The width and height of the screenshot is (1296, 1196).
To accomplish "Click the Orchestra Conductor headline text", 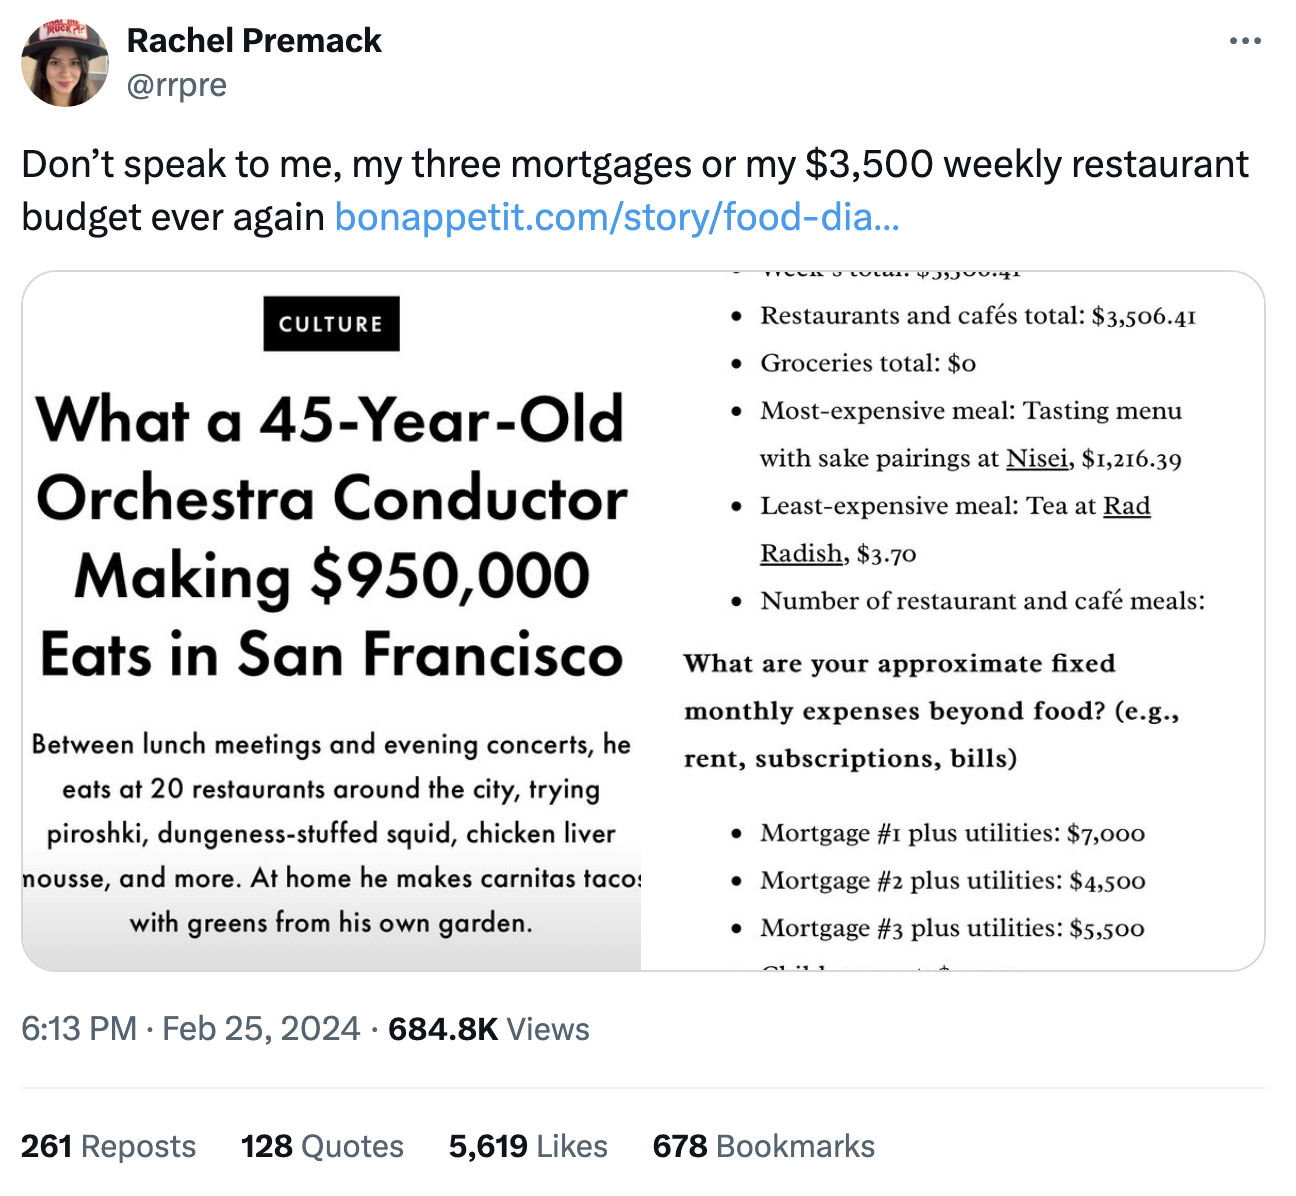I will (x=331, y=498).
